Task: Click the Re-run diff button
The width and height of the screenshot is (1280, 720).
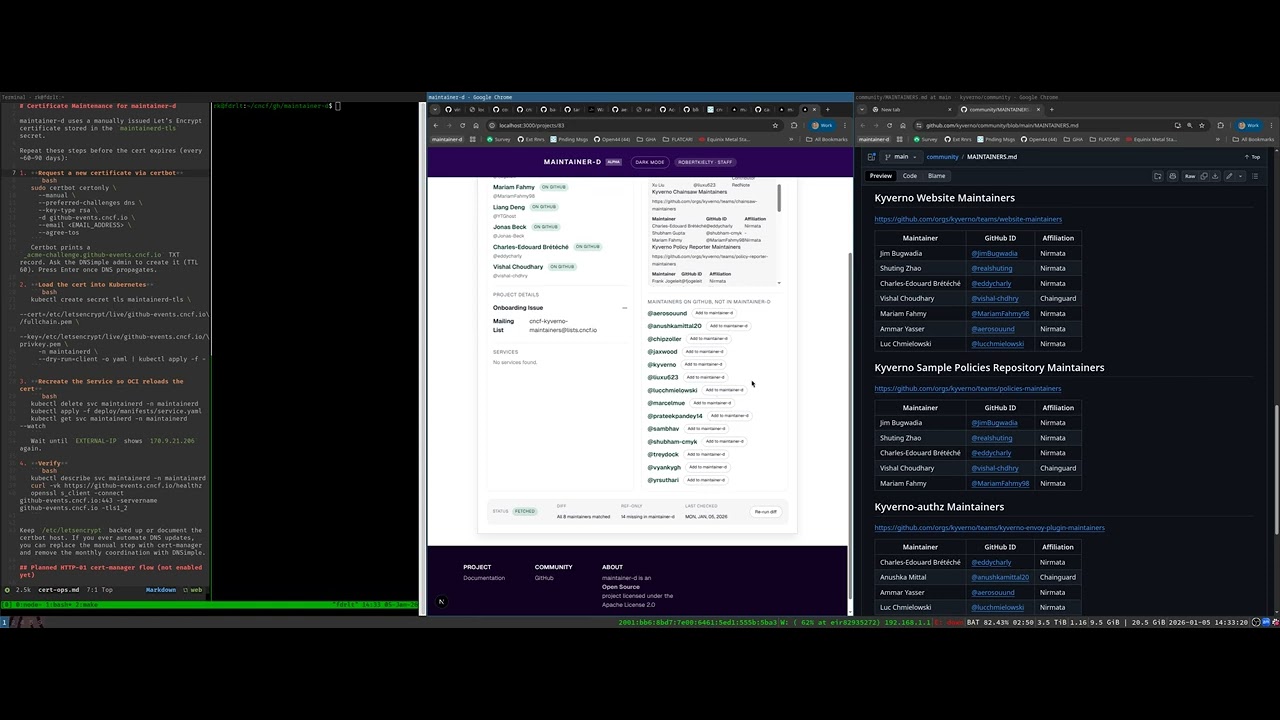Action: click(765, 511)
